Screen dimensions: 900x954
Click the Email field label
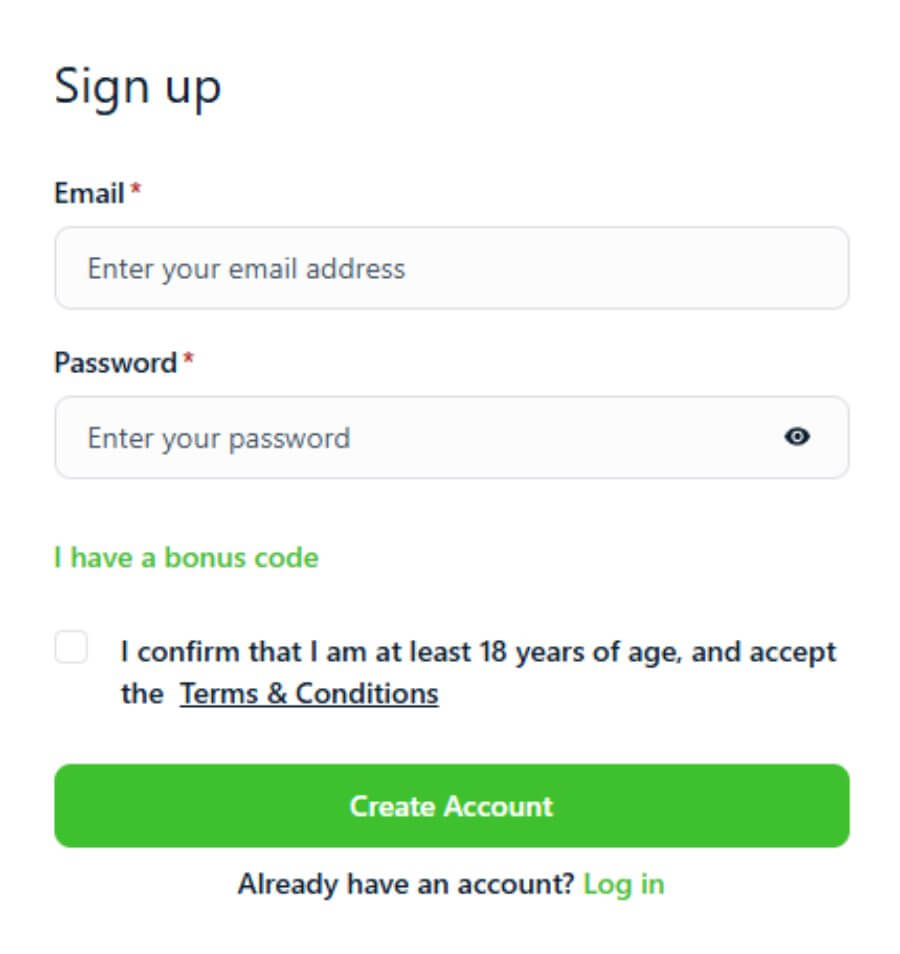89,193
